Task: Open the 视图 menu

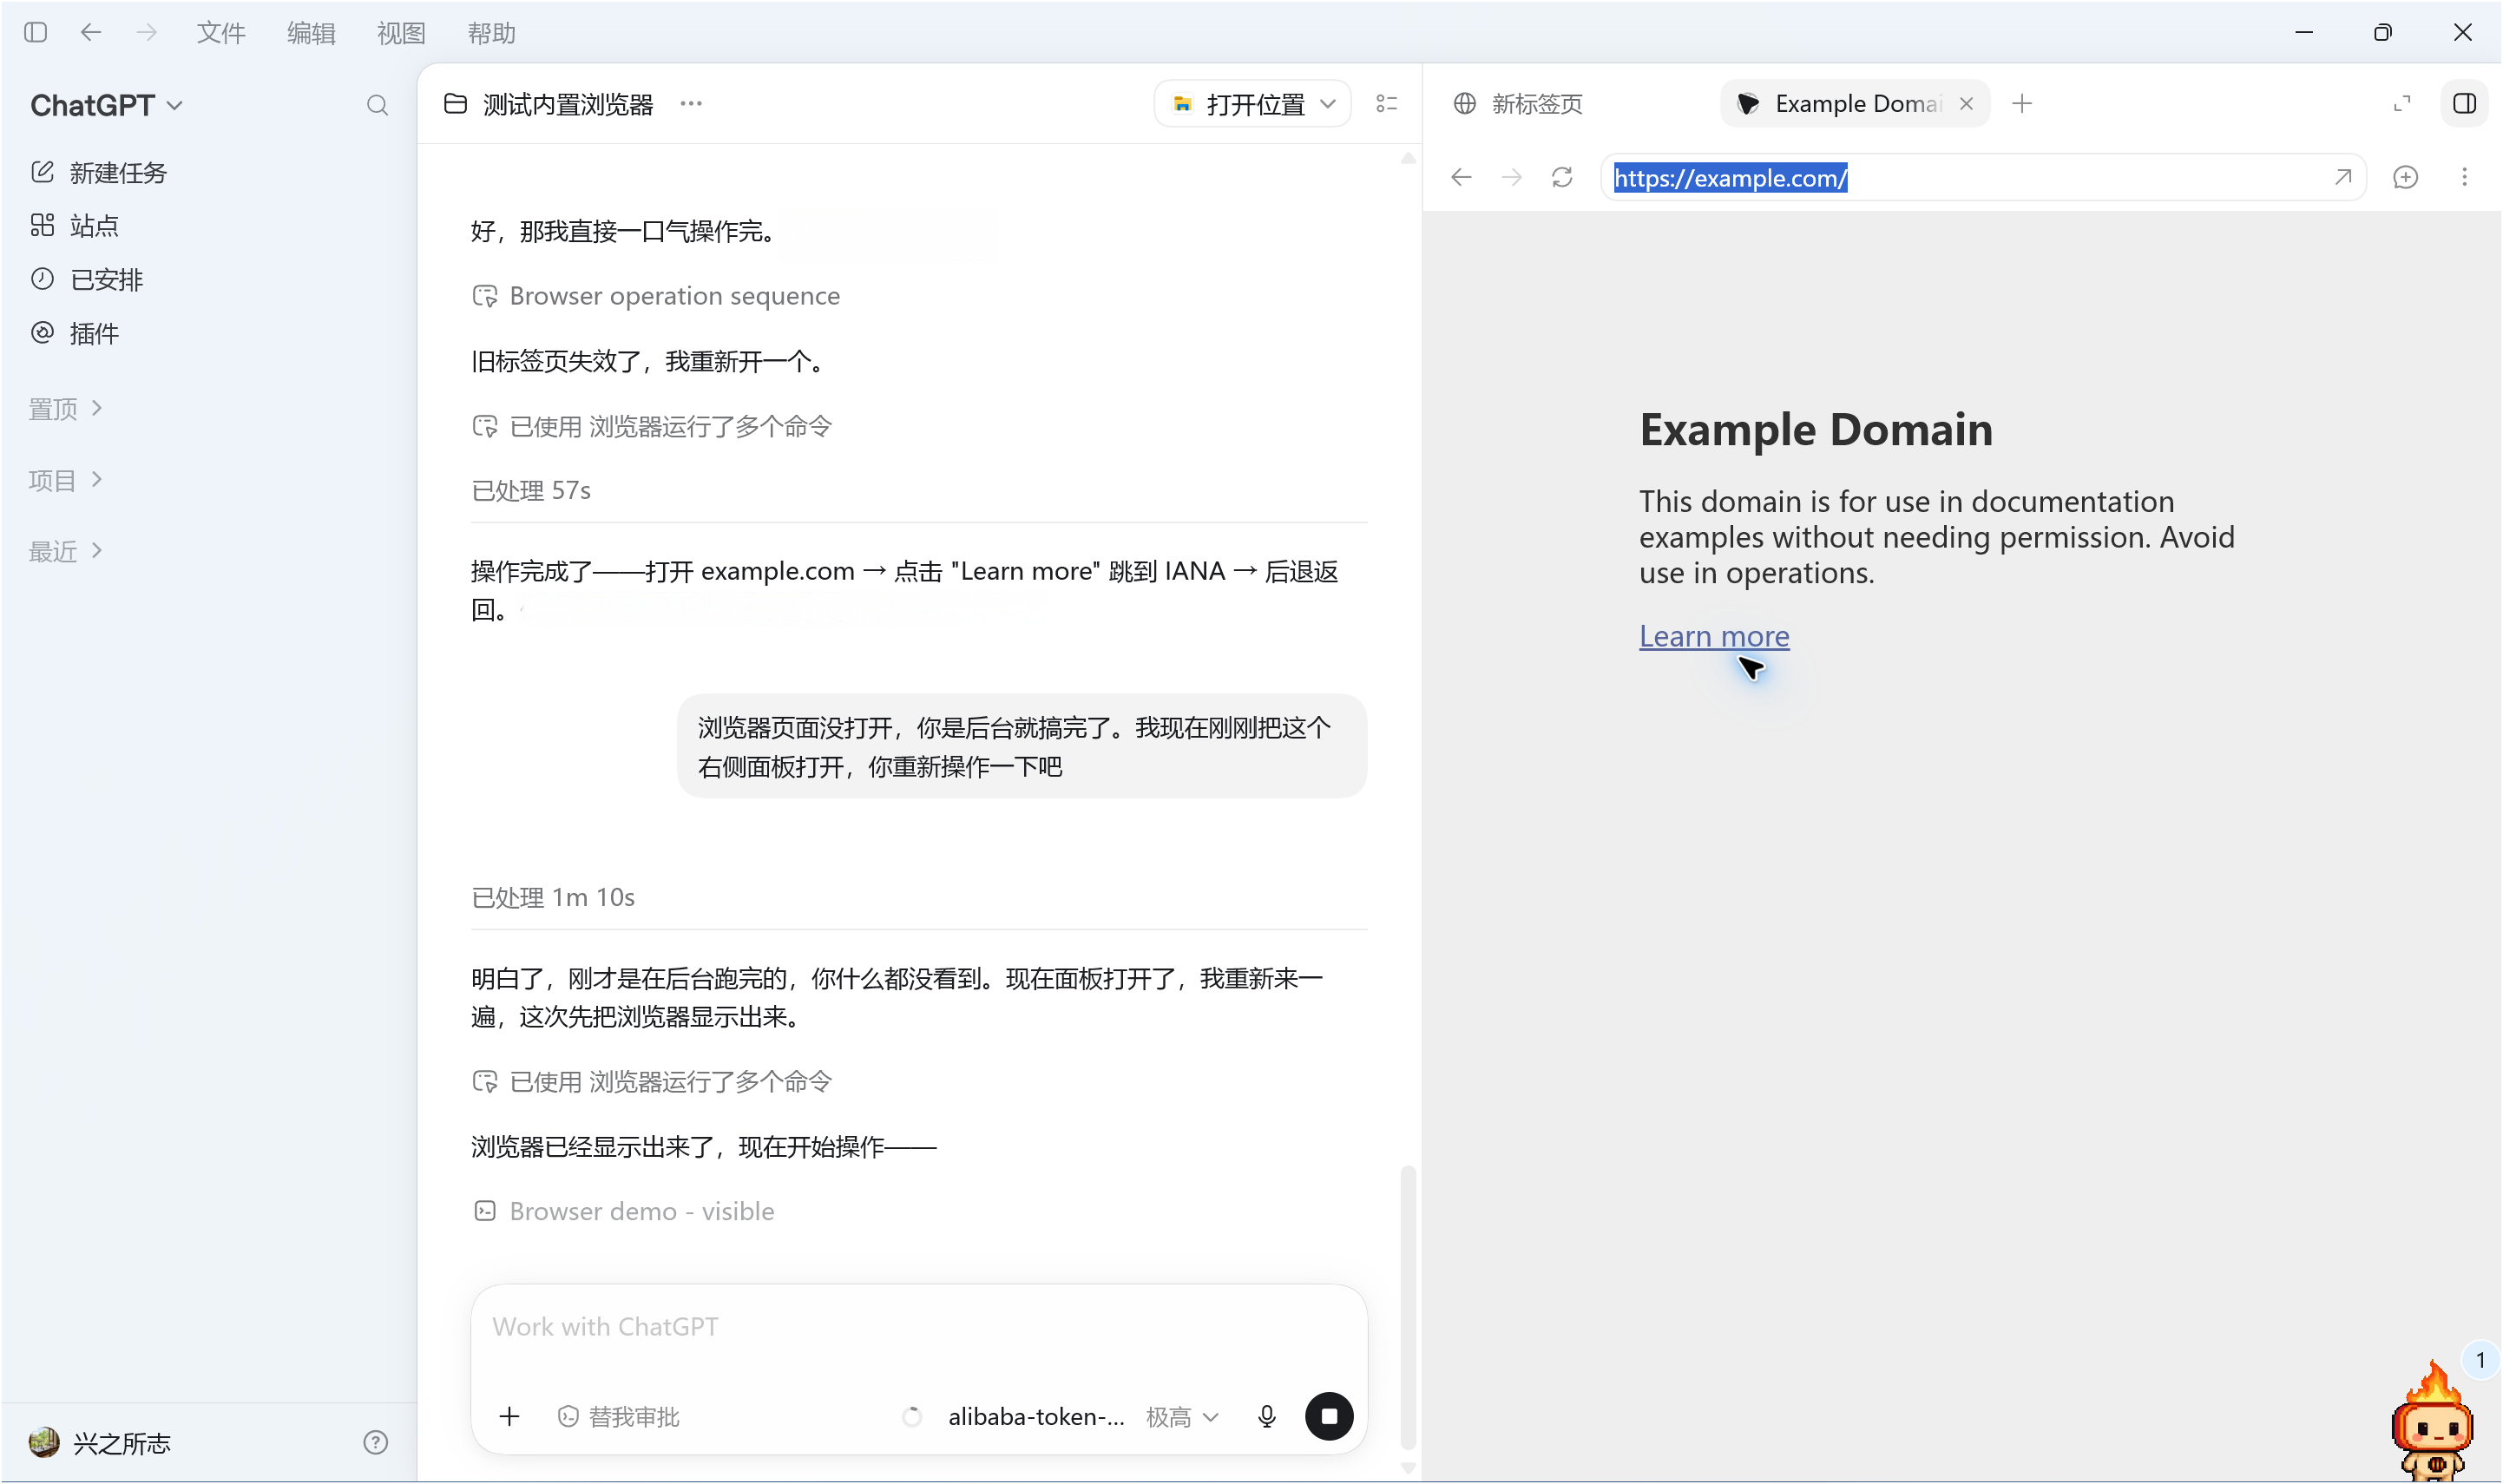Action: click(401, 33)
